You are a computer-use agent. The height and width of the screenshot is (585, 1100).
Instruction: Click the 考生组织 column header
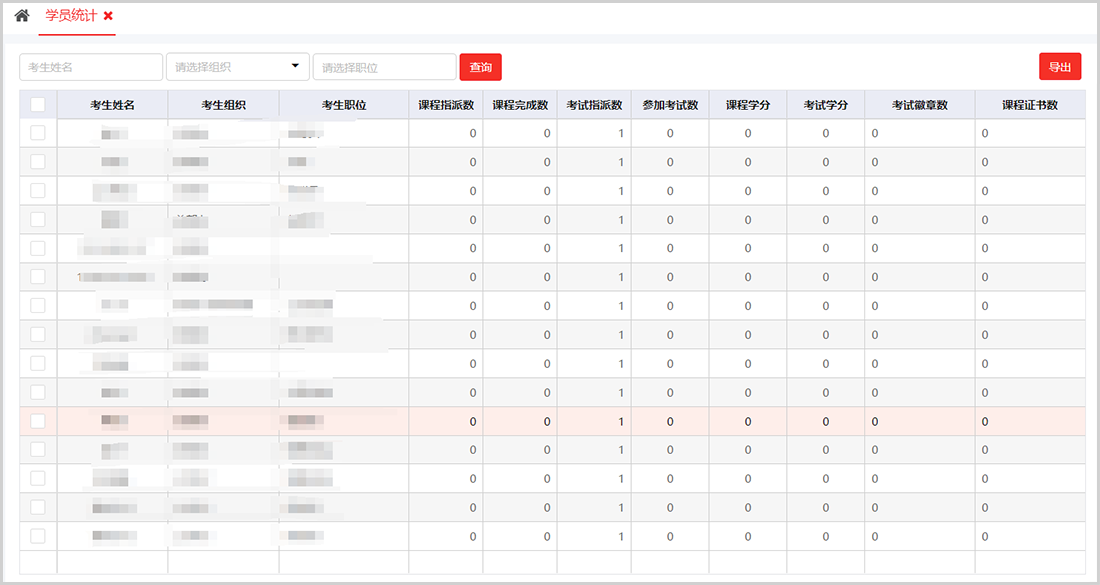tap(223, 105)
